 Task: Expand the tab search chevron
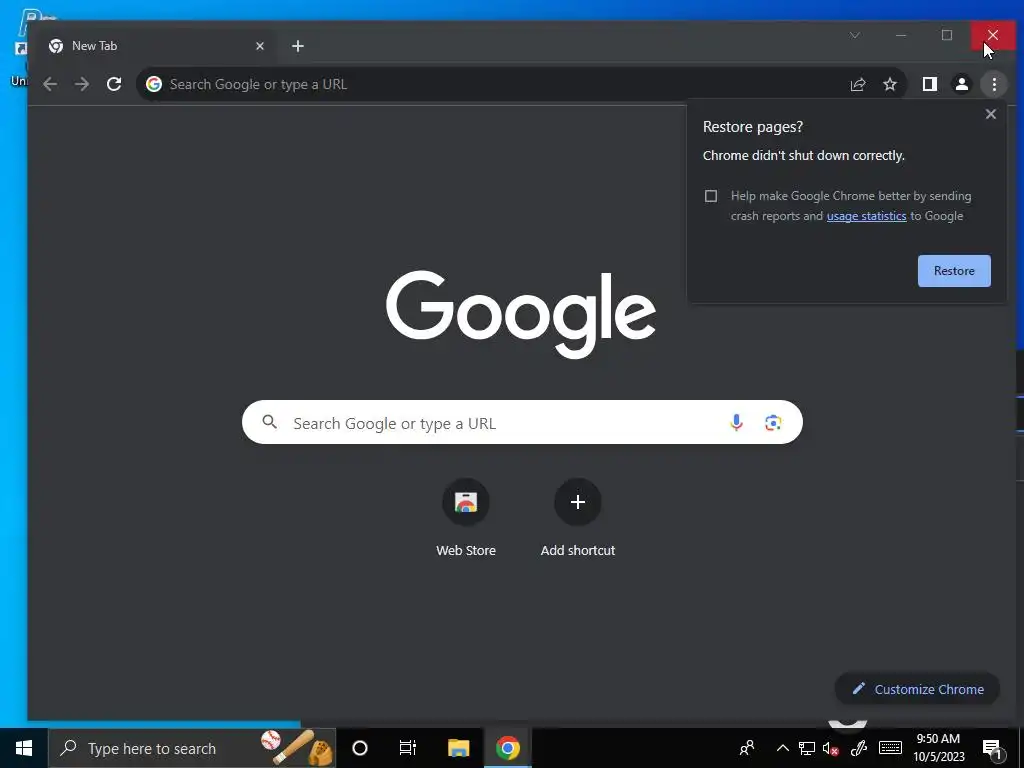coord(855,35)
